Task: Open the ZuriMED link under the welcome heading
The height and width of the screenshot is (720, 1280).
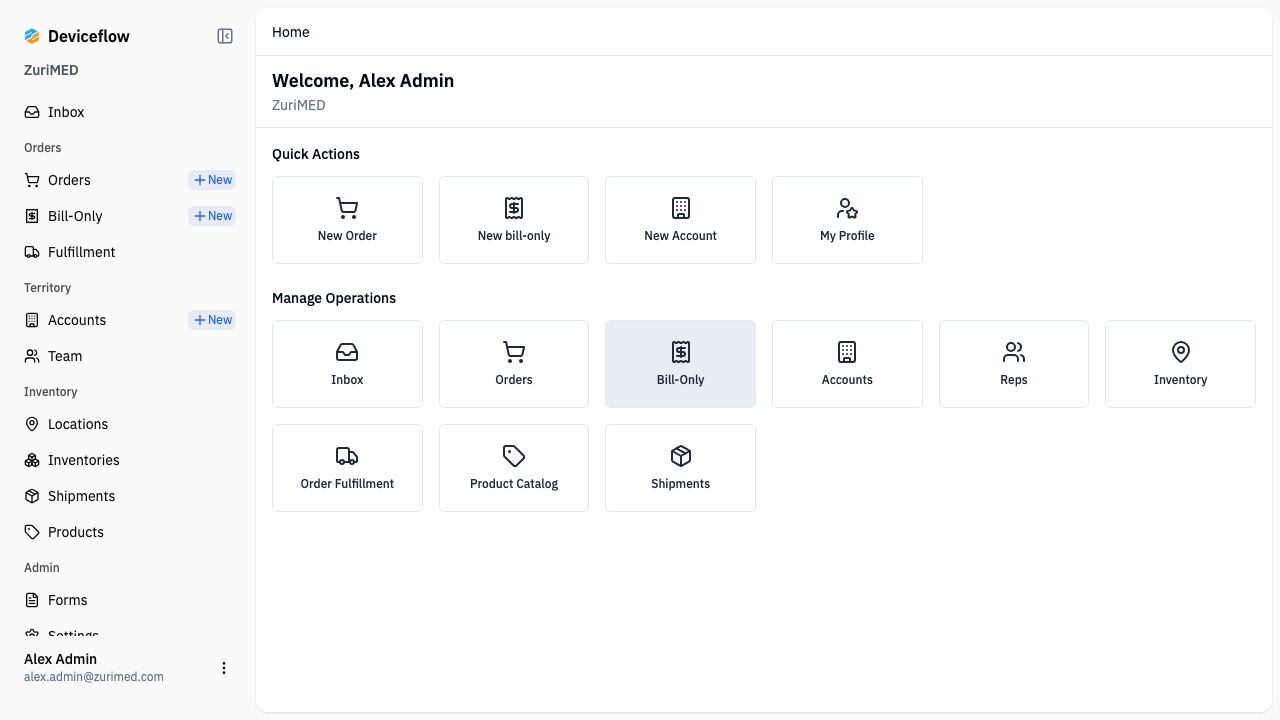Action: coord(298,104)
